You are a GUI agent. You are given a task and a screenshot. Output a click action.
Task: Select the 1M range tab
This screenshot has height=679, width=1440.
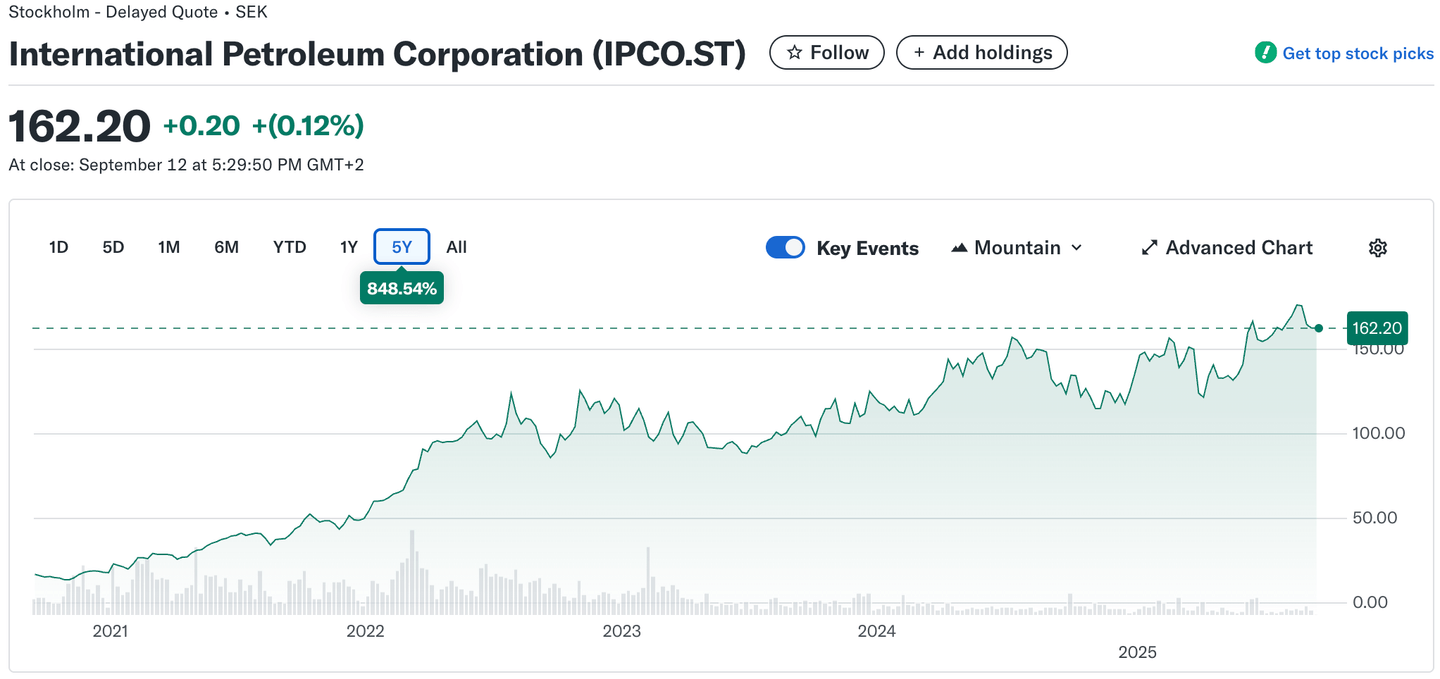point(169,247)
